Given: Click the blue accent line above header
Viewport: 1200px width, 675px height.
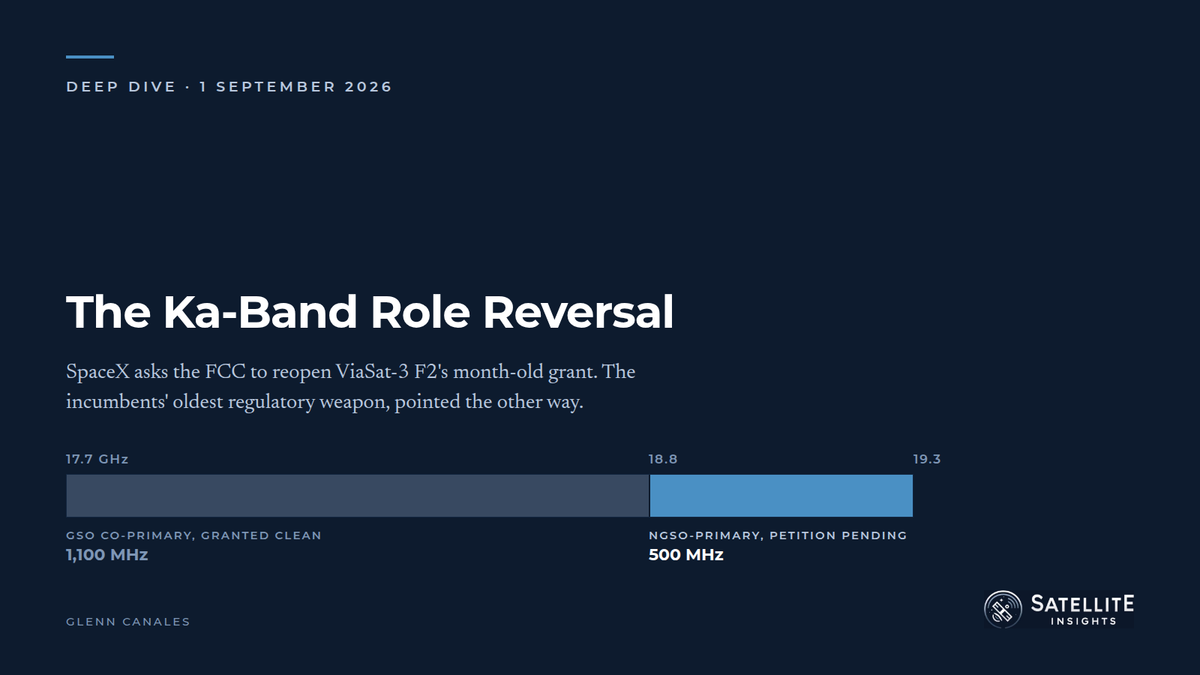Looking at the screenshot, I should tap(90, 57).
